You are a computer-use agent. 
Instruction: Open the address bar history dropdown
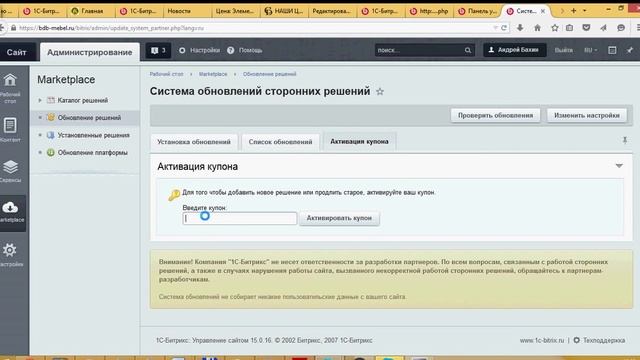point(495,28)
